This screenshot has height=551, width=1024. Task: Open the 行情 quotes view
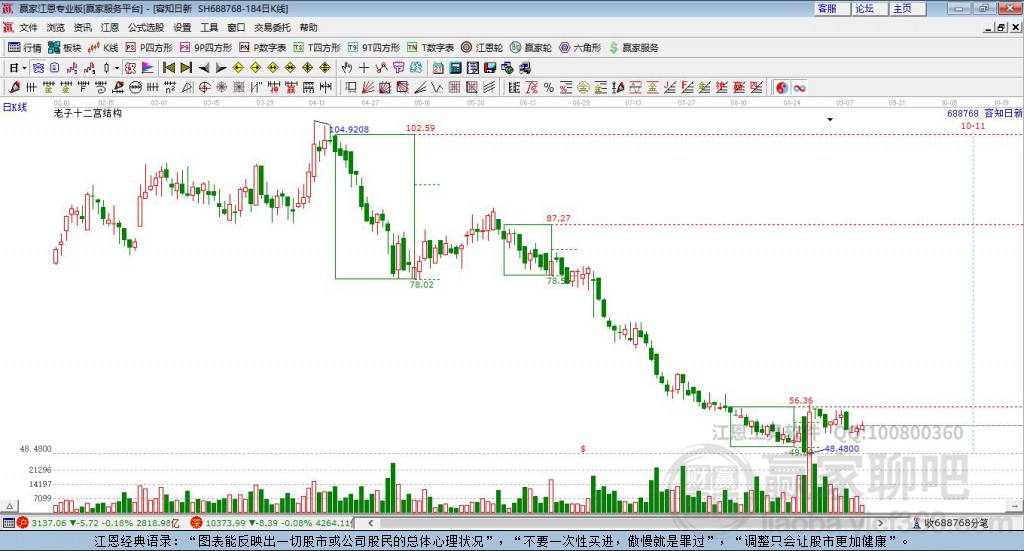coord(25,48)
